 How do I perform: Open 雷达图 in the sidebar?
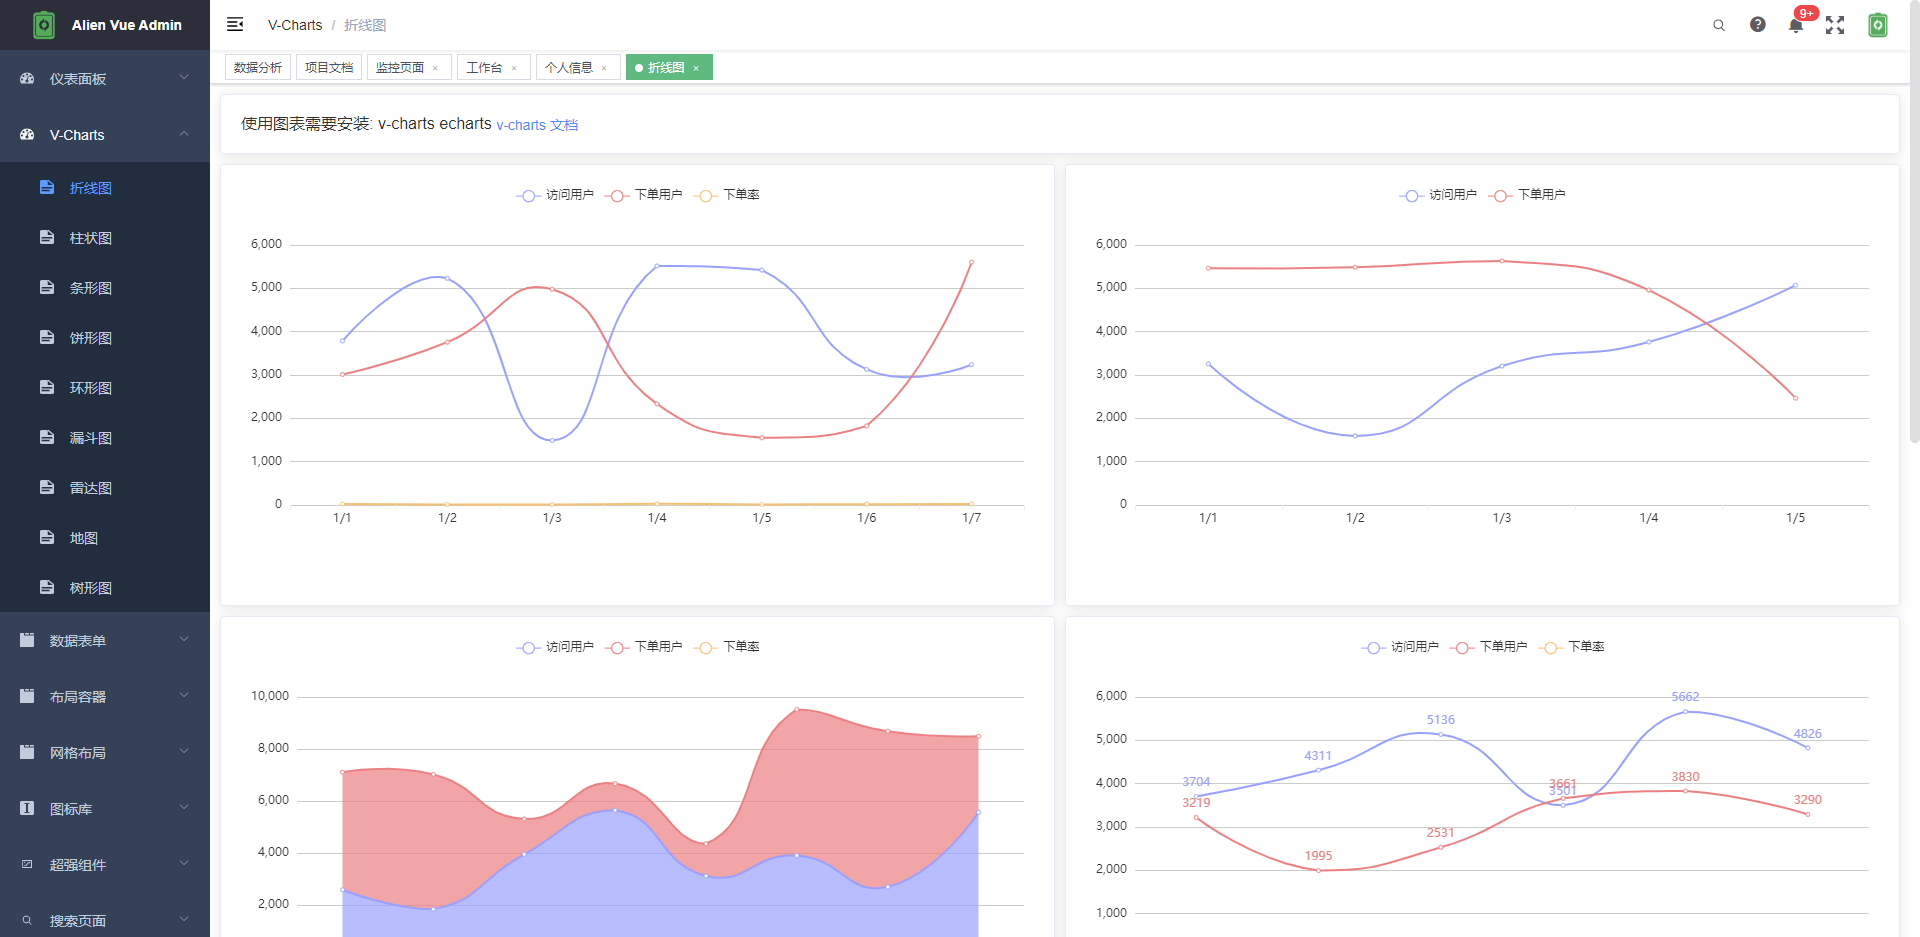[105, 487]
